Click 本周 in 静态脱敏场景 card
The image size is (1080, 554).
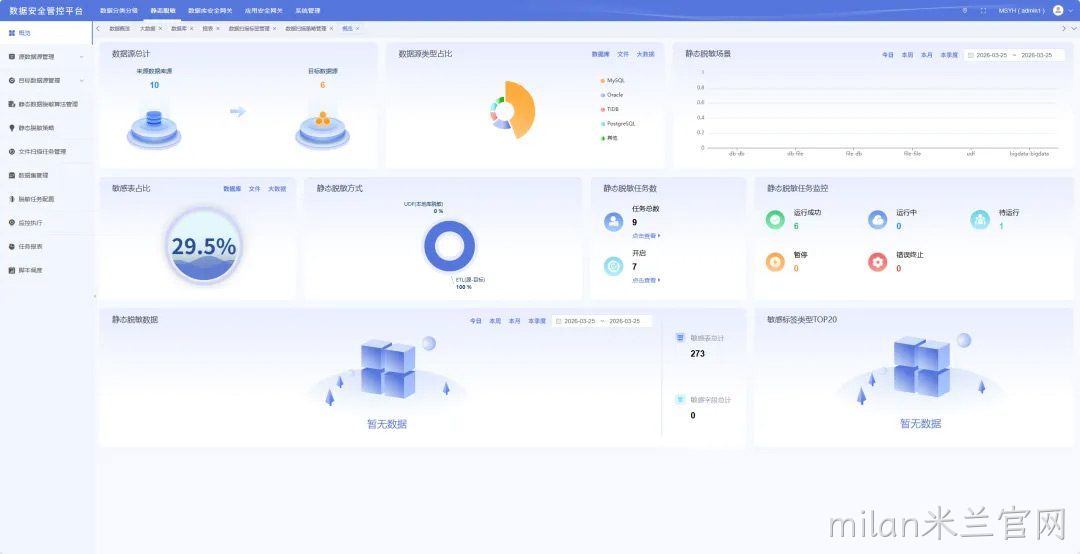coord(907,54)
